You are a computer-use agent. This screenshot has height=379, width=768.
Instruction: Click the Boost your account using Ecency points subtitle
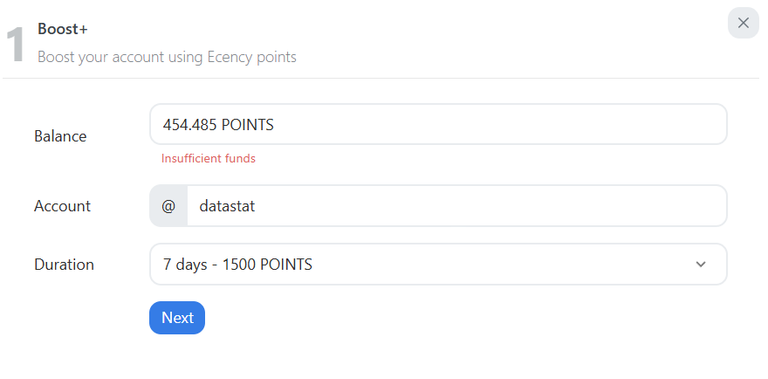tap(167, 57)
